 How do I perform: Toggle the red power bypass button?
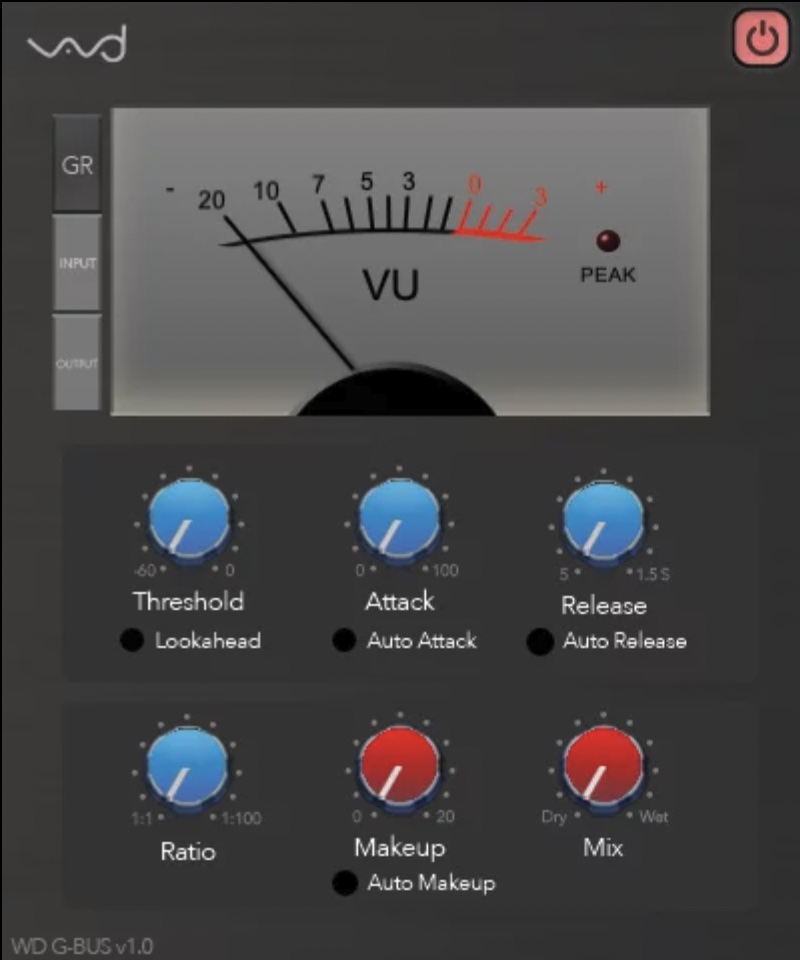(x=761, y=40)
